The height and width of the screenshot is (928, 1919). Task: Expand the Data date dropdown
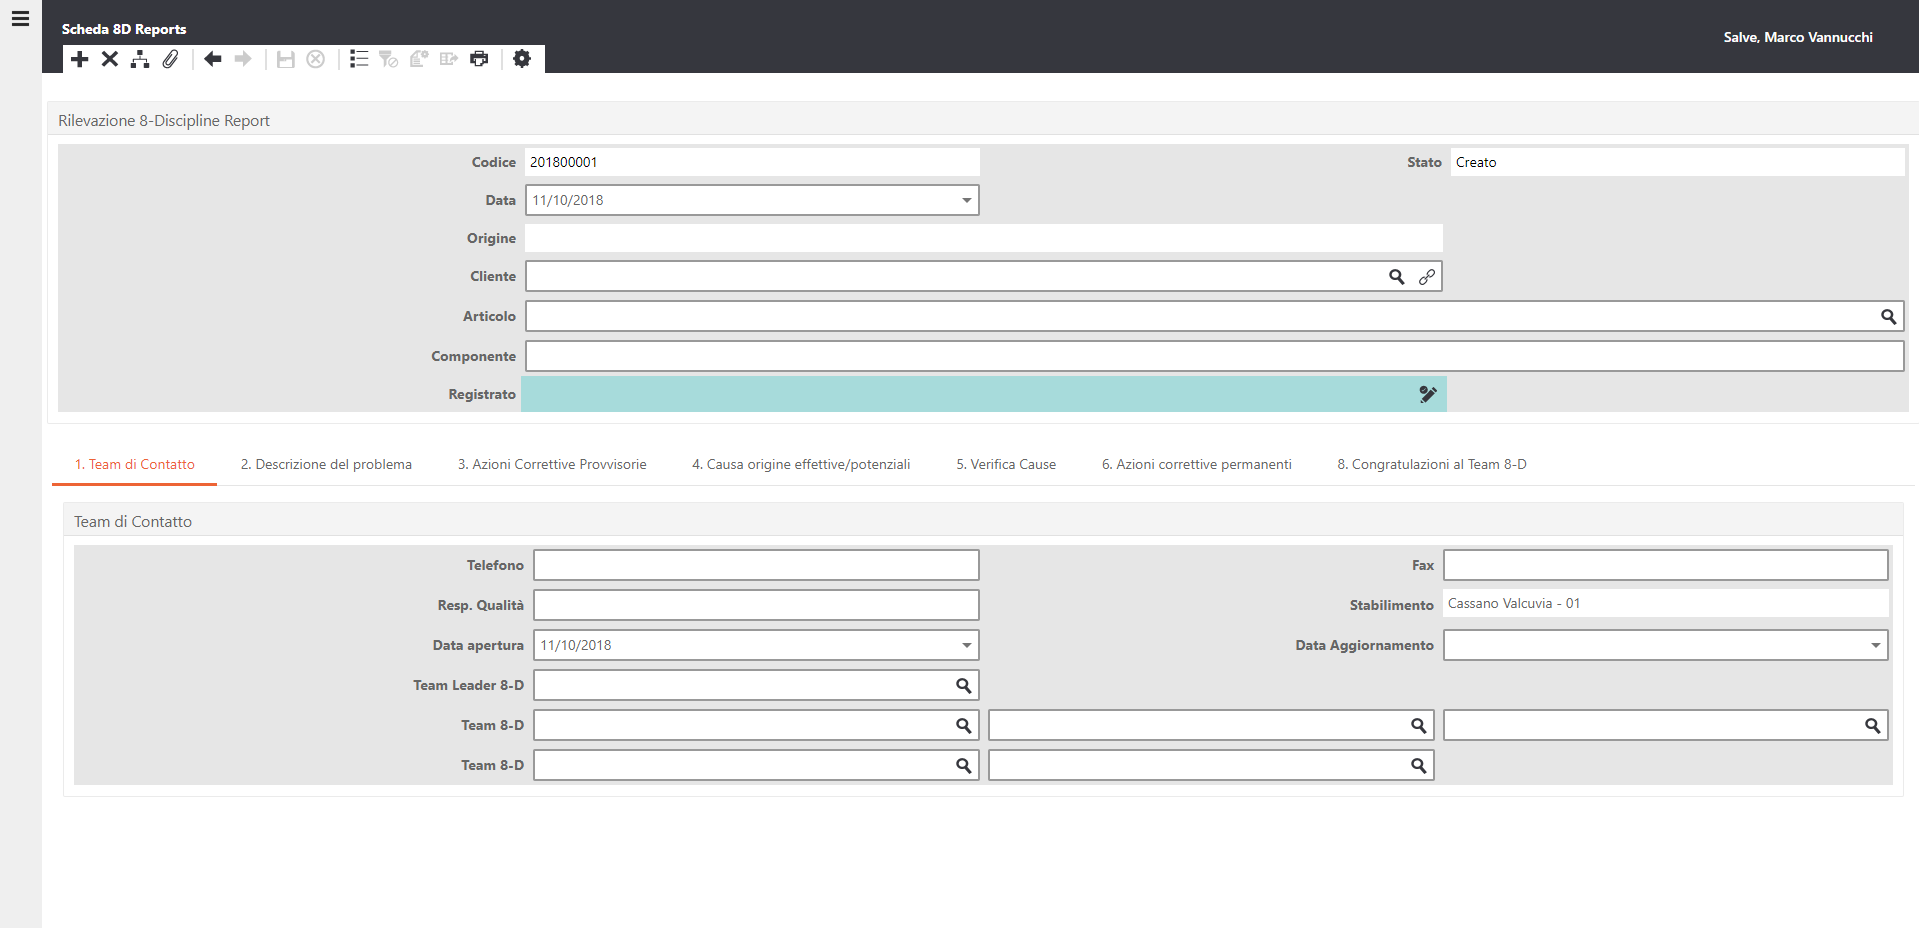click(966, 200)
